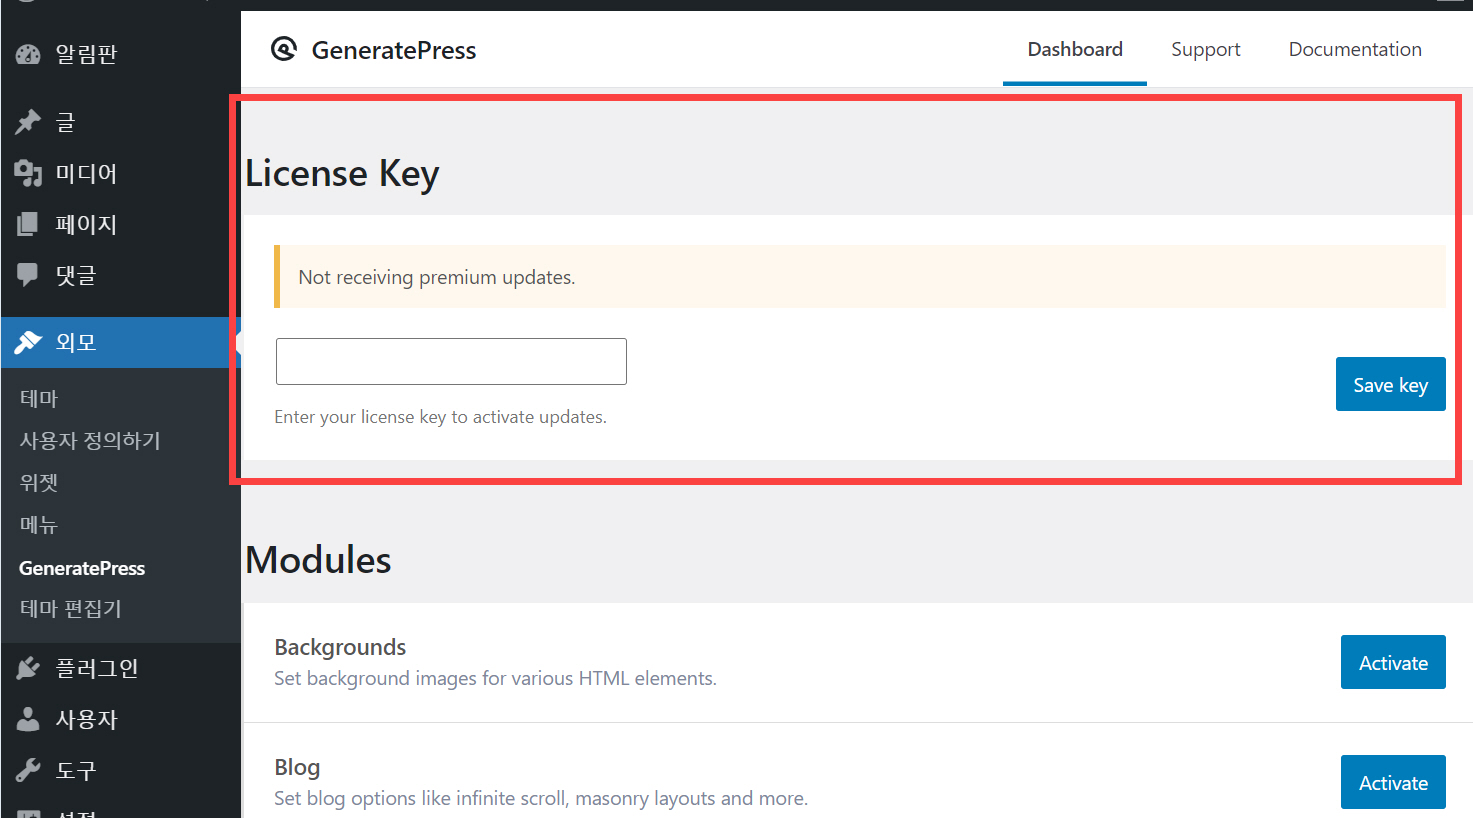Go to 테마 편집기 submenu entry
This screenshot has height=818, width=1473.
tap(70, 608)
